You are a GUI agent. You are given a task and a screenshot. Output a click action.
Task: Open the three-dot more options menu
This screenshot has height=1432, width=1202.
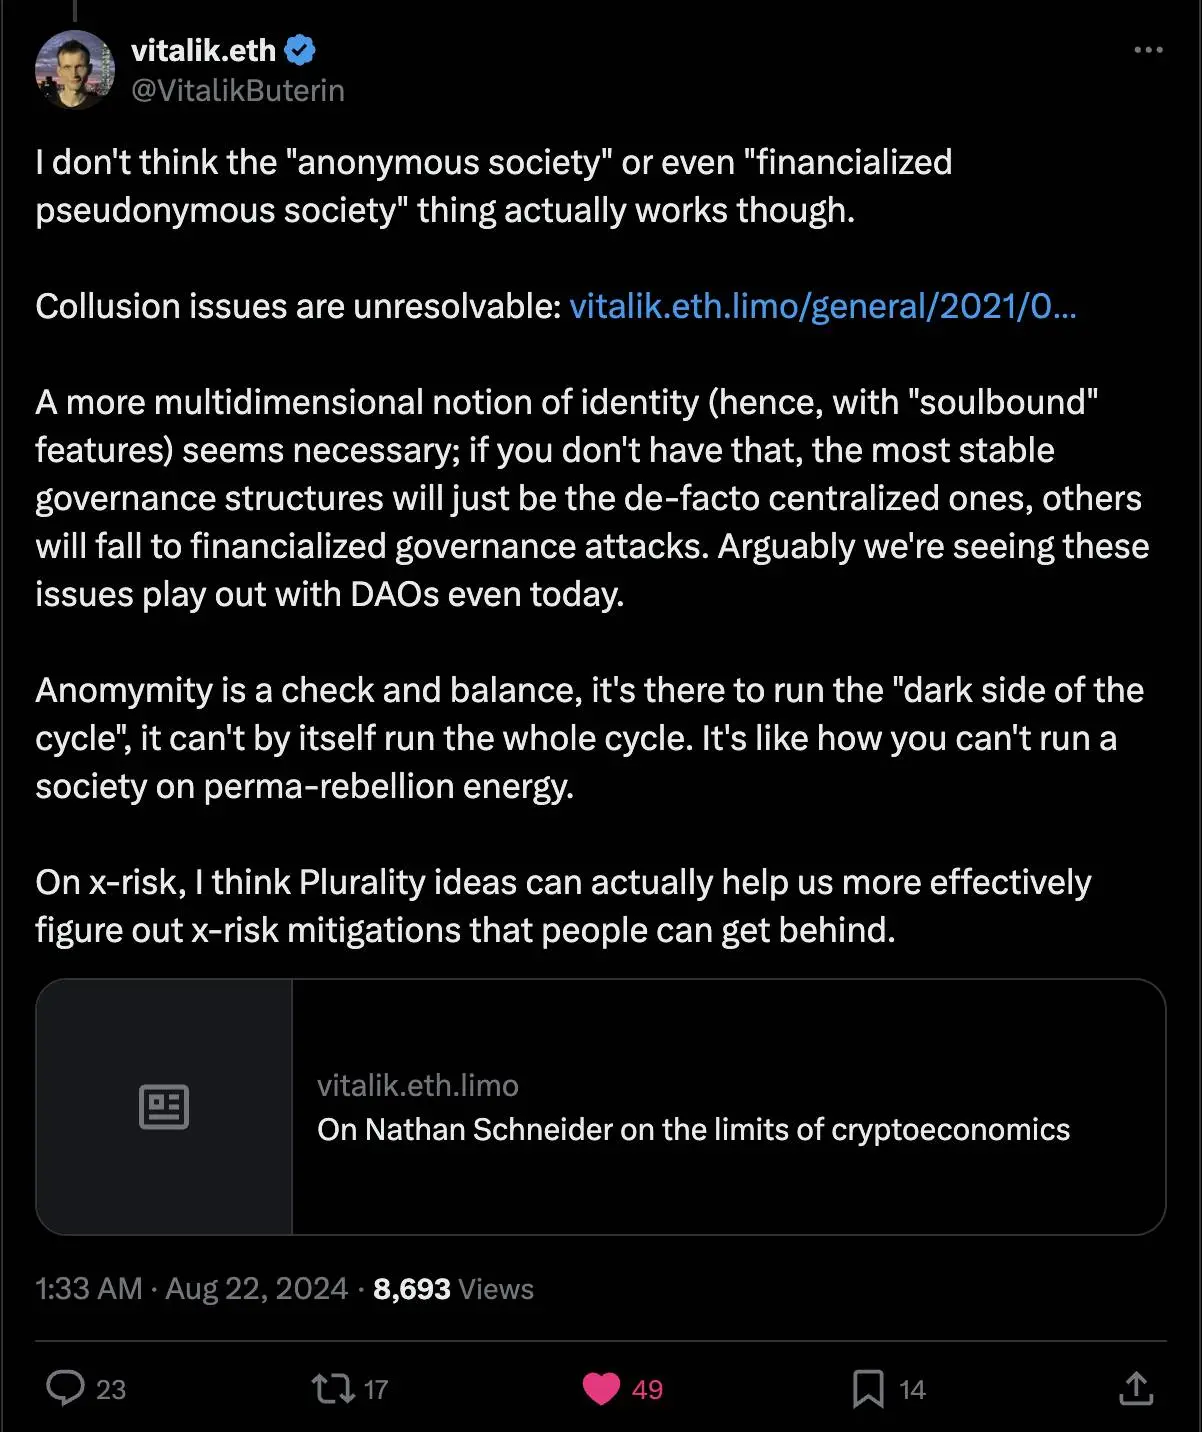click(x=1148, y=50)
